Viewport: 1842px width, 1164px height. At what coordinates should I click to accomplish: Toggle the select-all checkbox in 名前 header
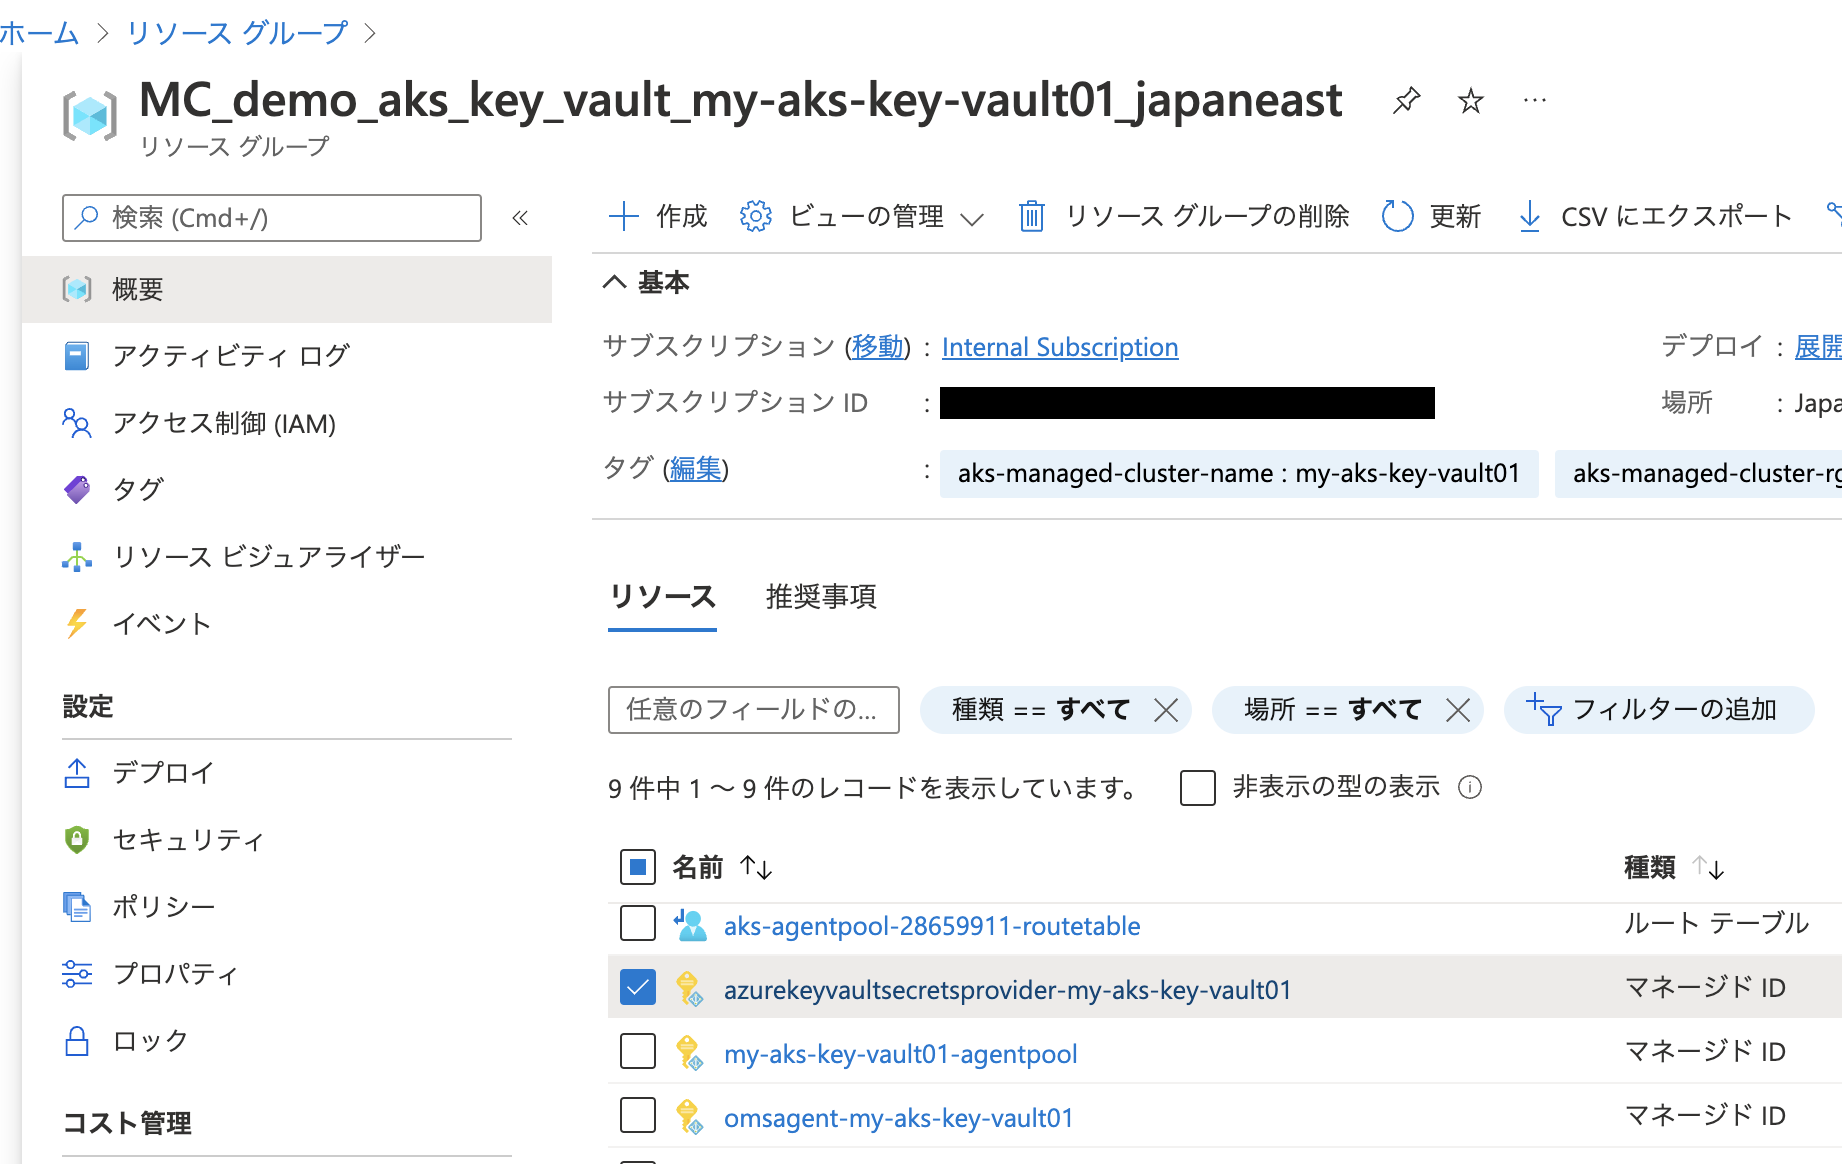[x=638, y=867]
